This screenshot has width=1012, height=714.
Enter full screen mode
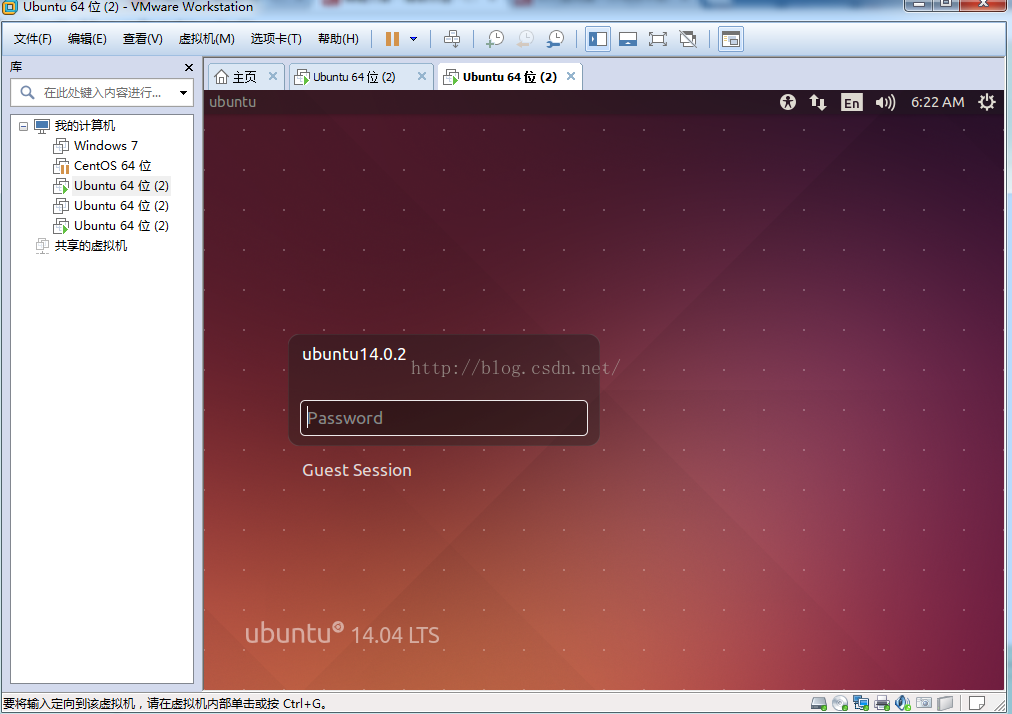658,39
